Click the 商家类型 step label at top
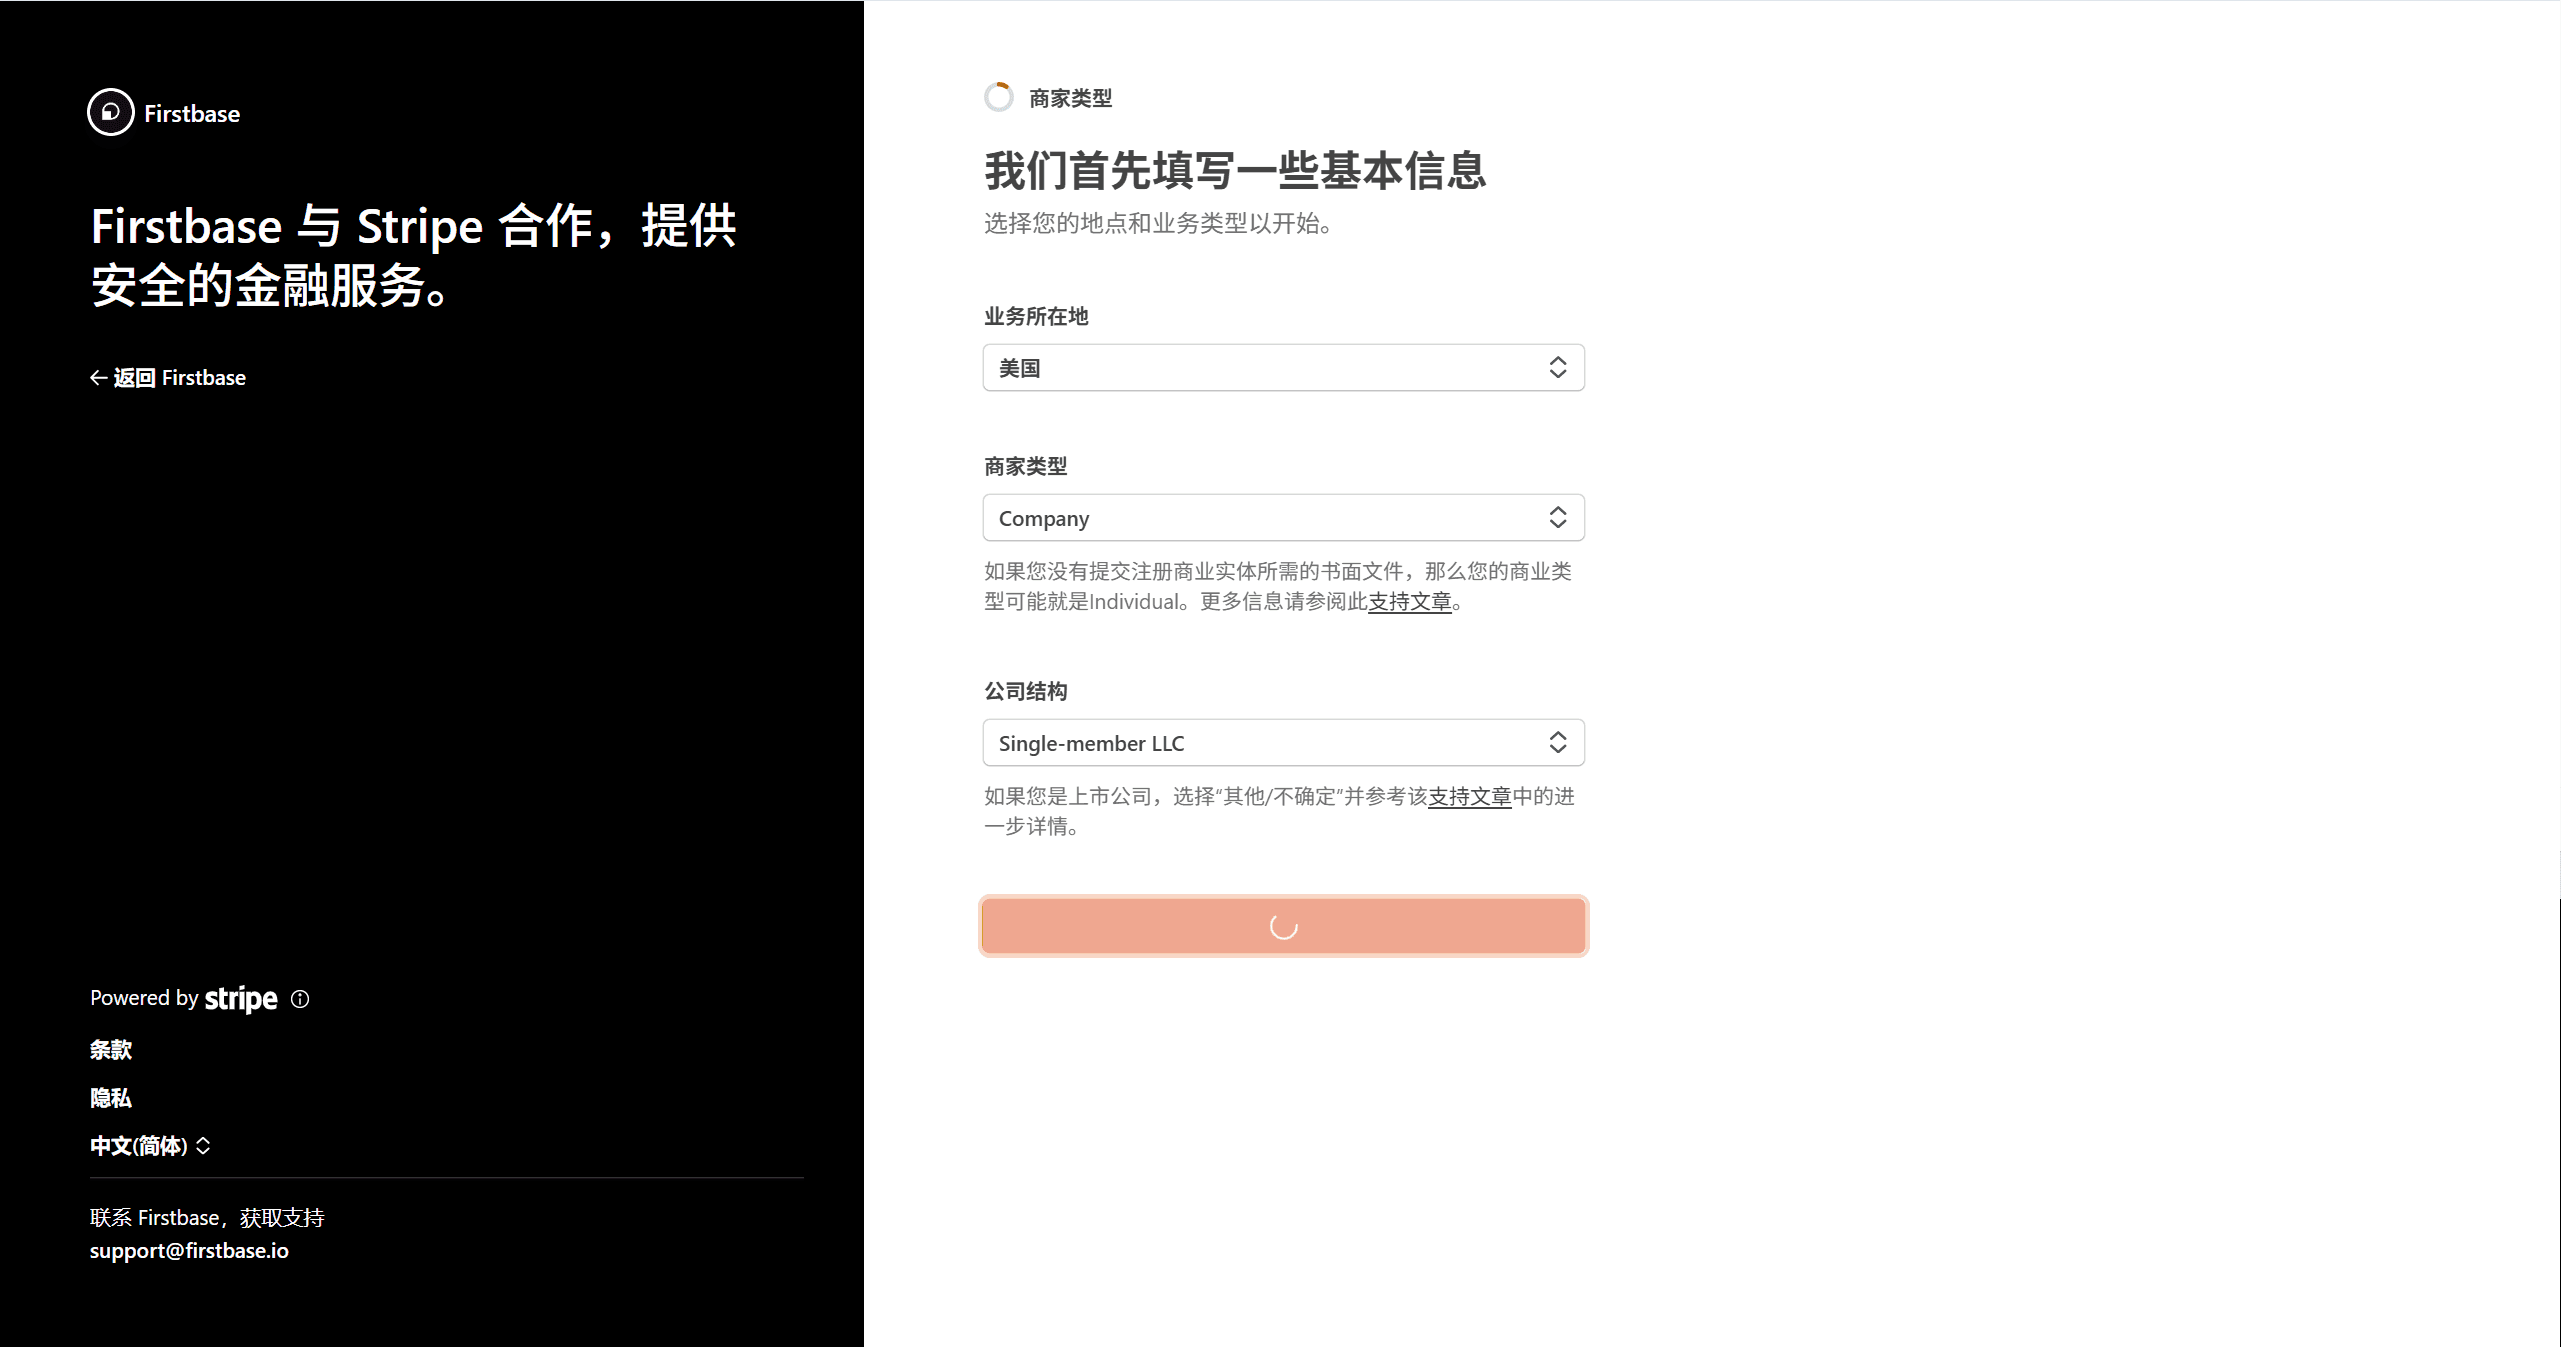Image resolution: width=2561 pixels, height=1347 pixels. (x=1070, y=98)
